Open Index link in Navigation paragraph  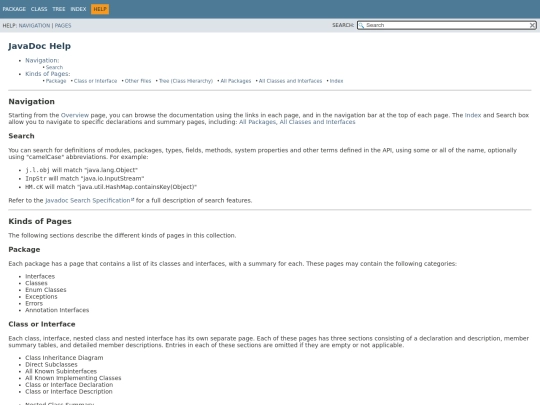pyautogui.click(x=473, y=115)
